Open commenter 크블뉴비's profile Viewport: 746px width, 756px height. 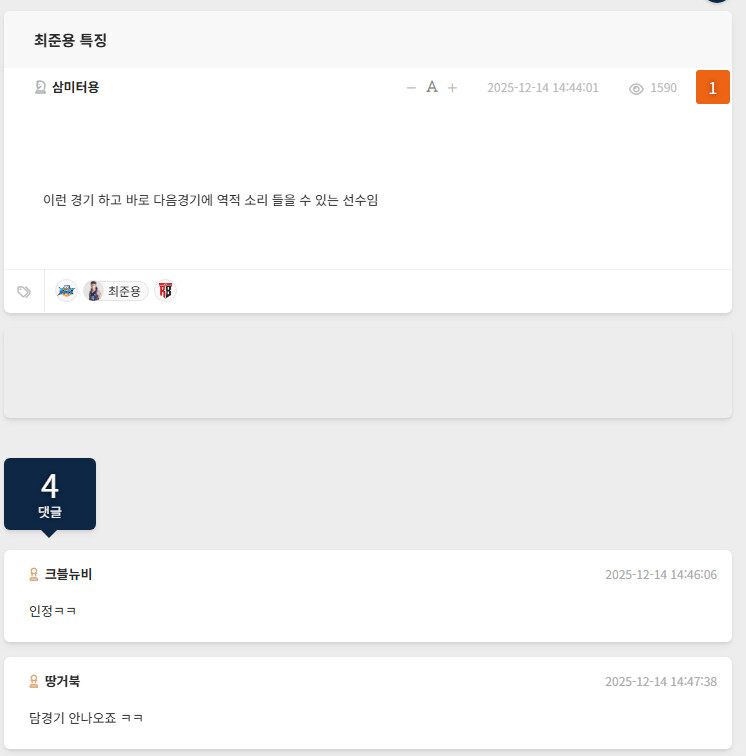68,574
